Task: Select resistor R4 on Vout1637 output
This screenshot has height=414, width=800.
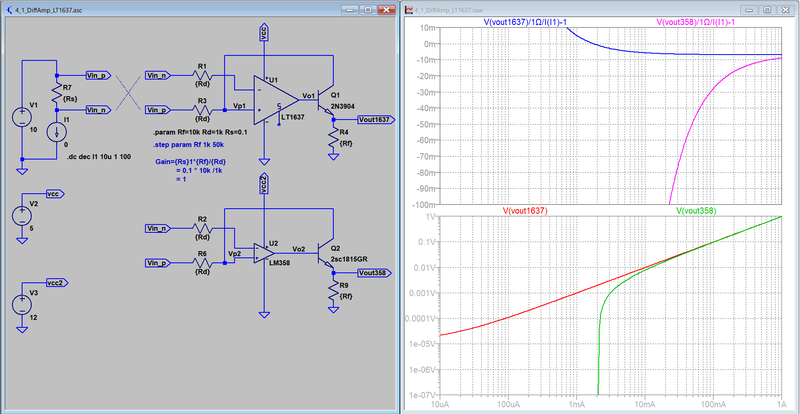Action: tap(333, 139)
